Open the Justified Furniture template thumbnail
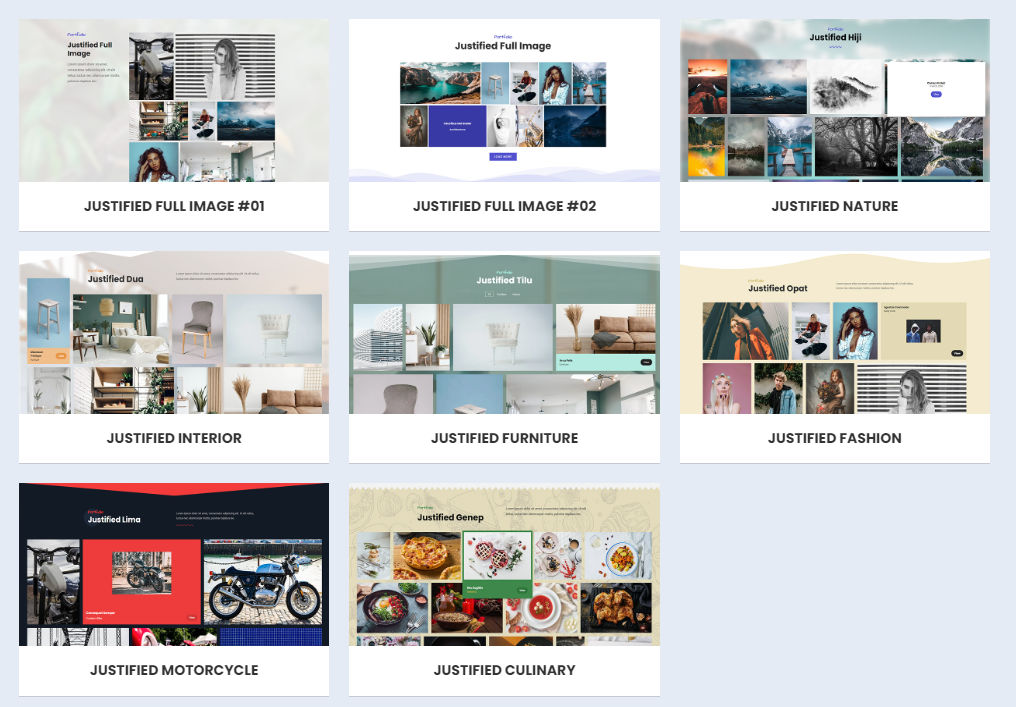The image size is (1016, 707). (504, 332)
